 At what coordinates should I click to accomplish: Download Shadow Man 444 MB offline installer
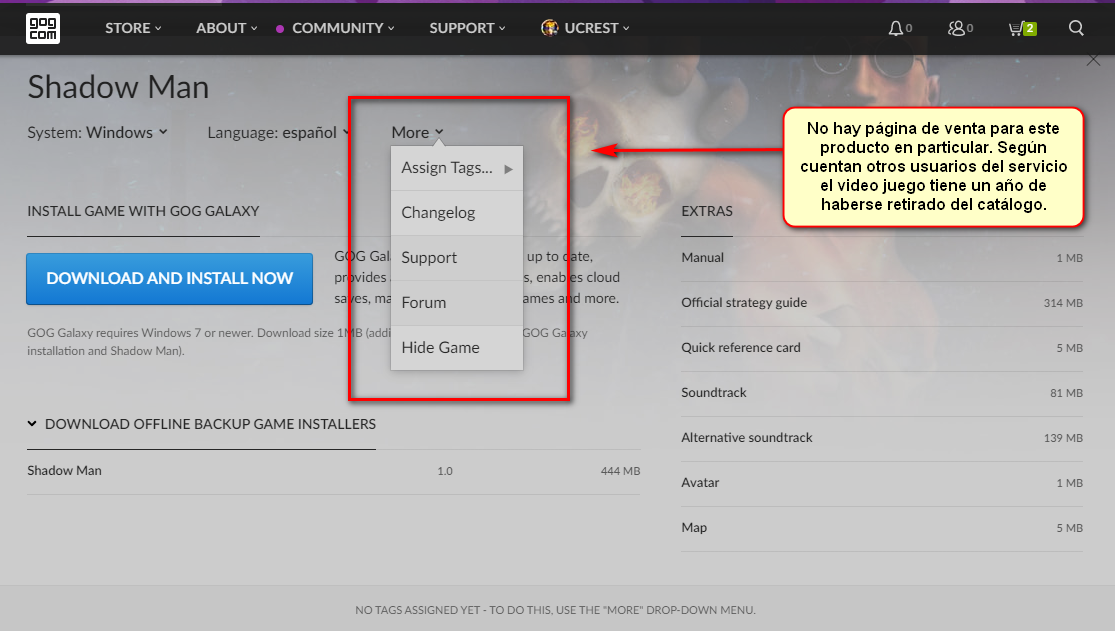pos(334,471)
